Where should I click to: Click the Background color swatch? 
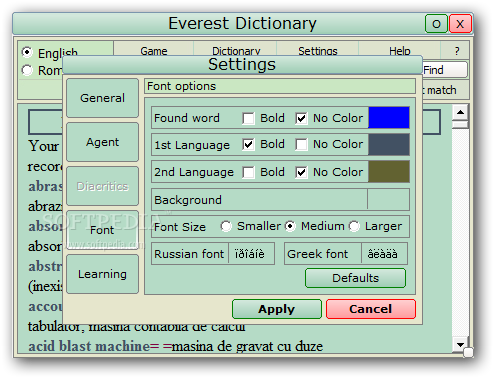389,199
